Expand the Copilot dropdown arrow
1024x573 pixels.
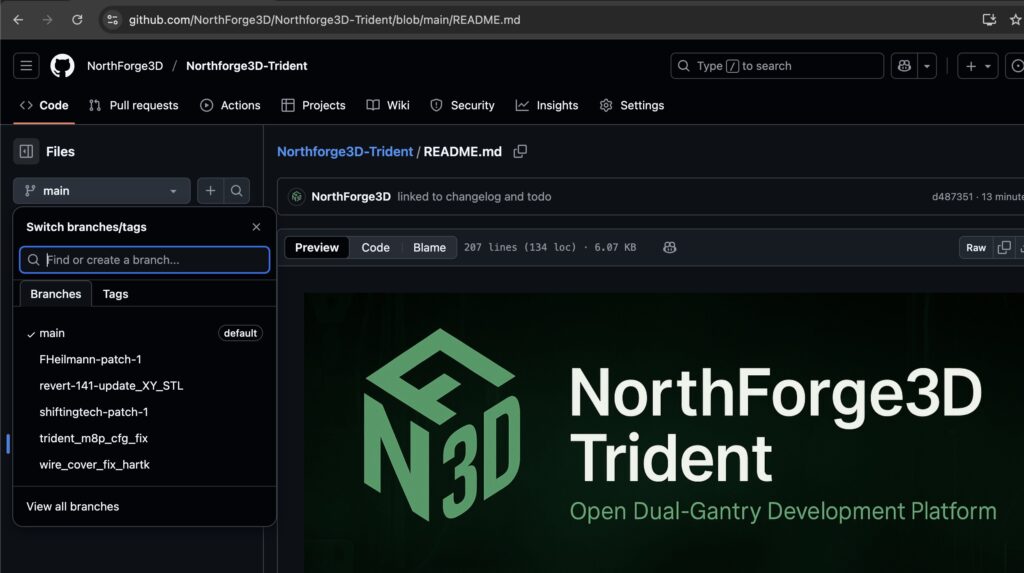928,66
